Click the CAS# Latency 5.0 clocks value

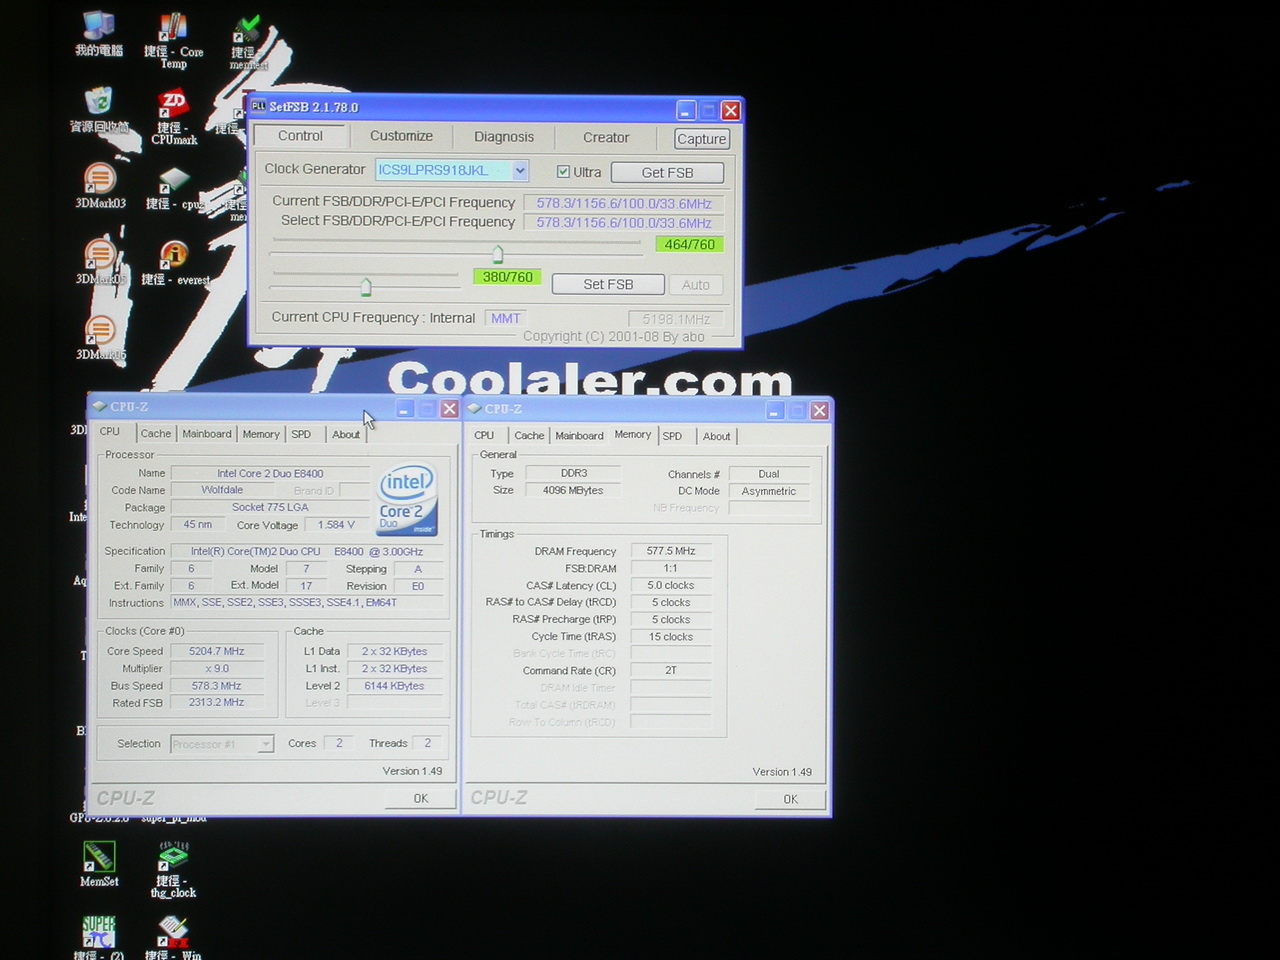(x=671, y=585)
